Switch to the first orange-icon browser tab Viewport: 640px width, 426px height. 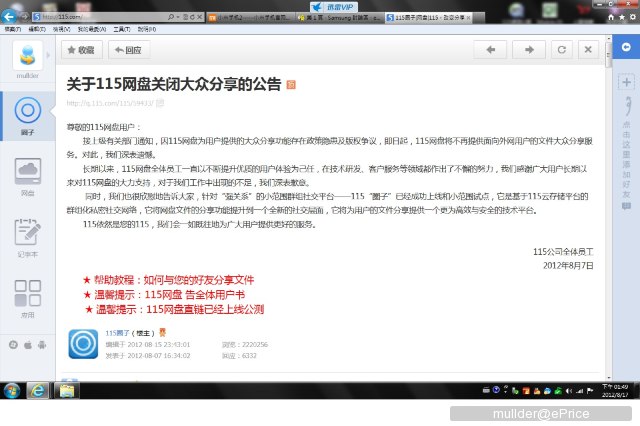(249, 18)
